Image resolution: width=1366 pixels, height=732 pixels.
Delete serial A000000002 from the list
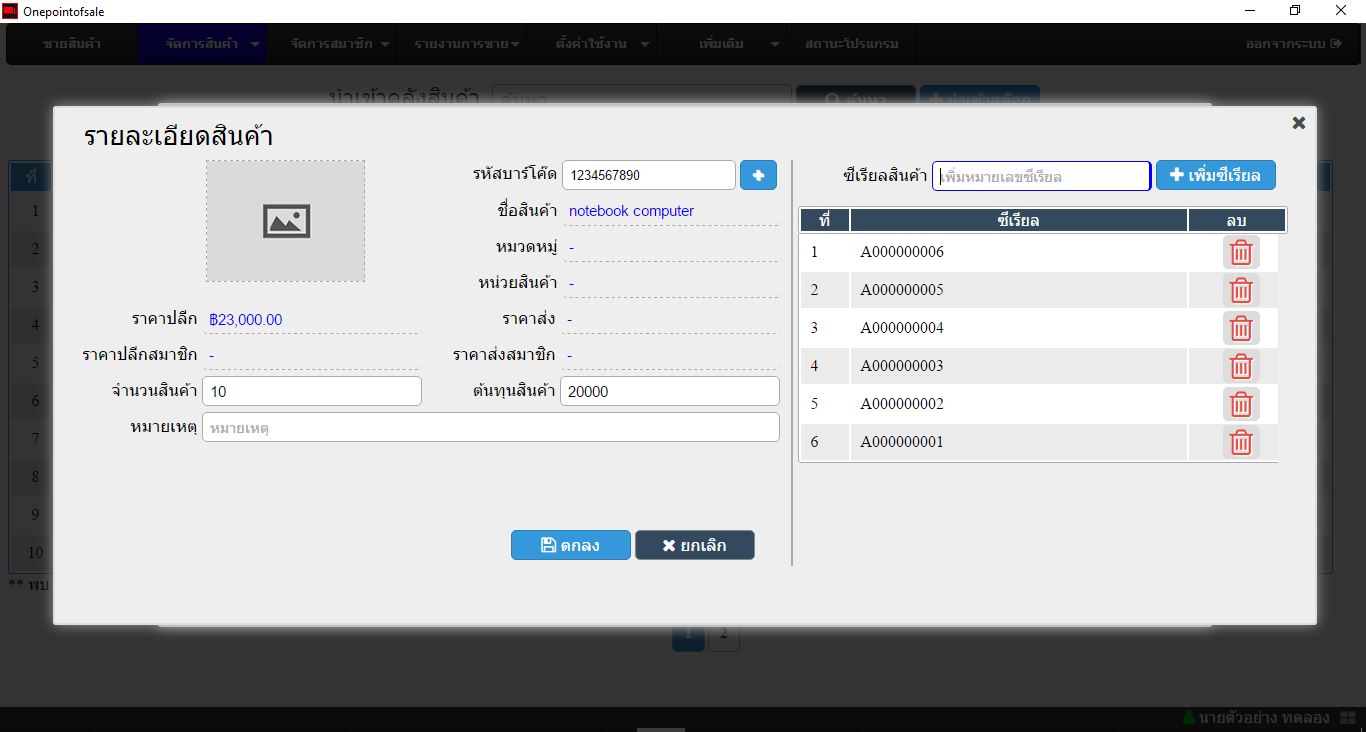pos(1240,404)
